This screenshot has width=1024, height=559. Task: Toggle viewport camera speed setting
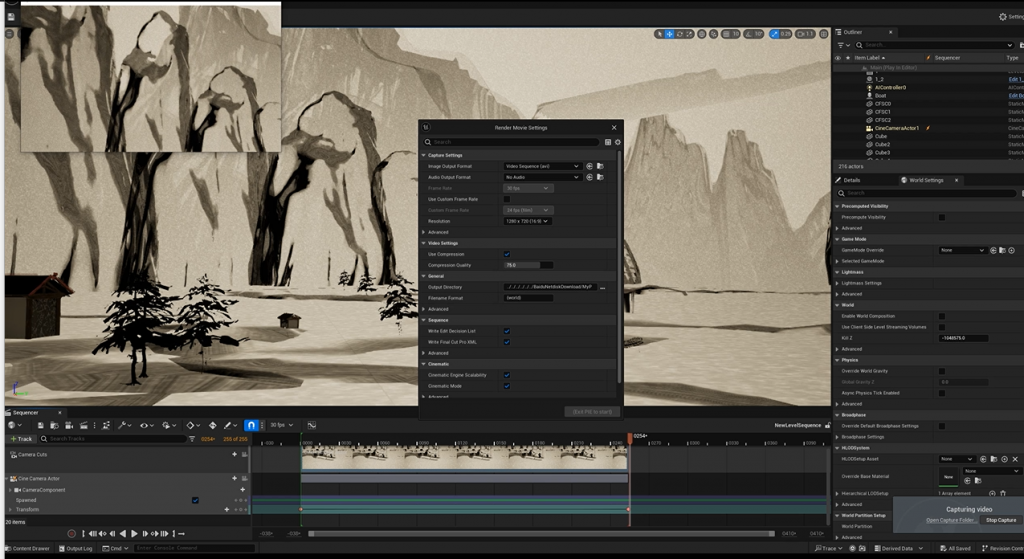pyautogui.click(x=805, y=34)
